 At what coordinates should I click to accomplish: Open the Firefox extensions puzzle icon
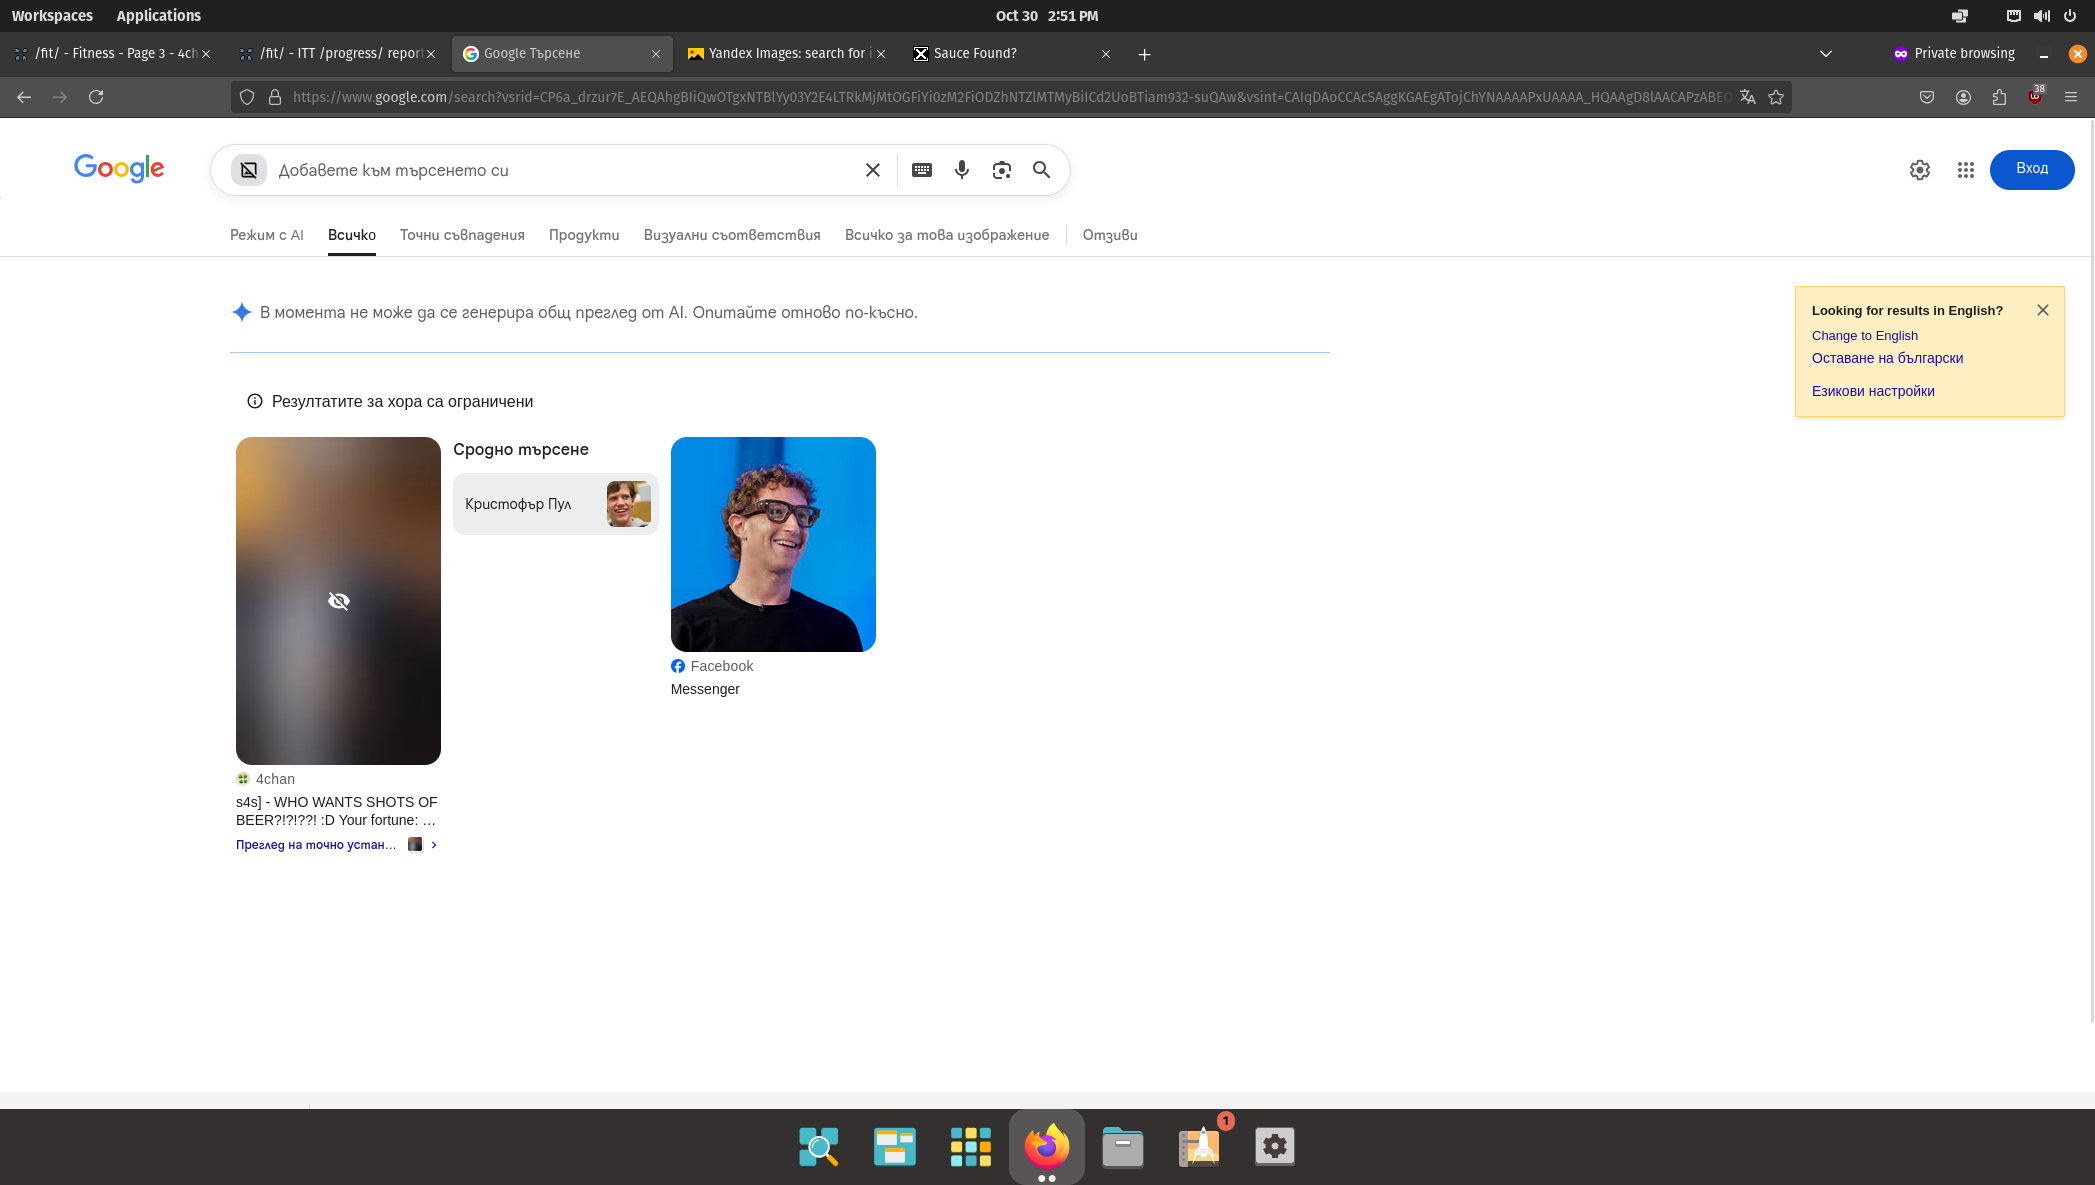tap(1999, 97)
